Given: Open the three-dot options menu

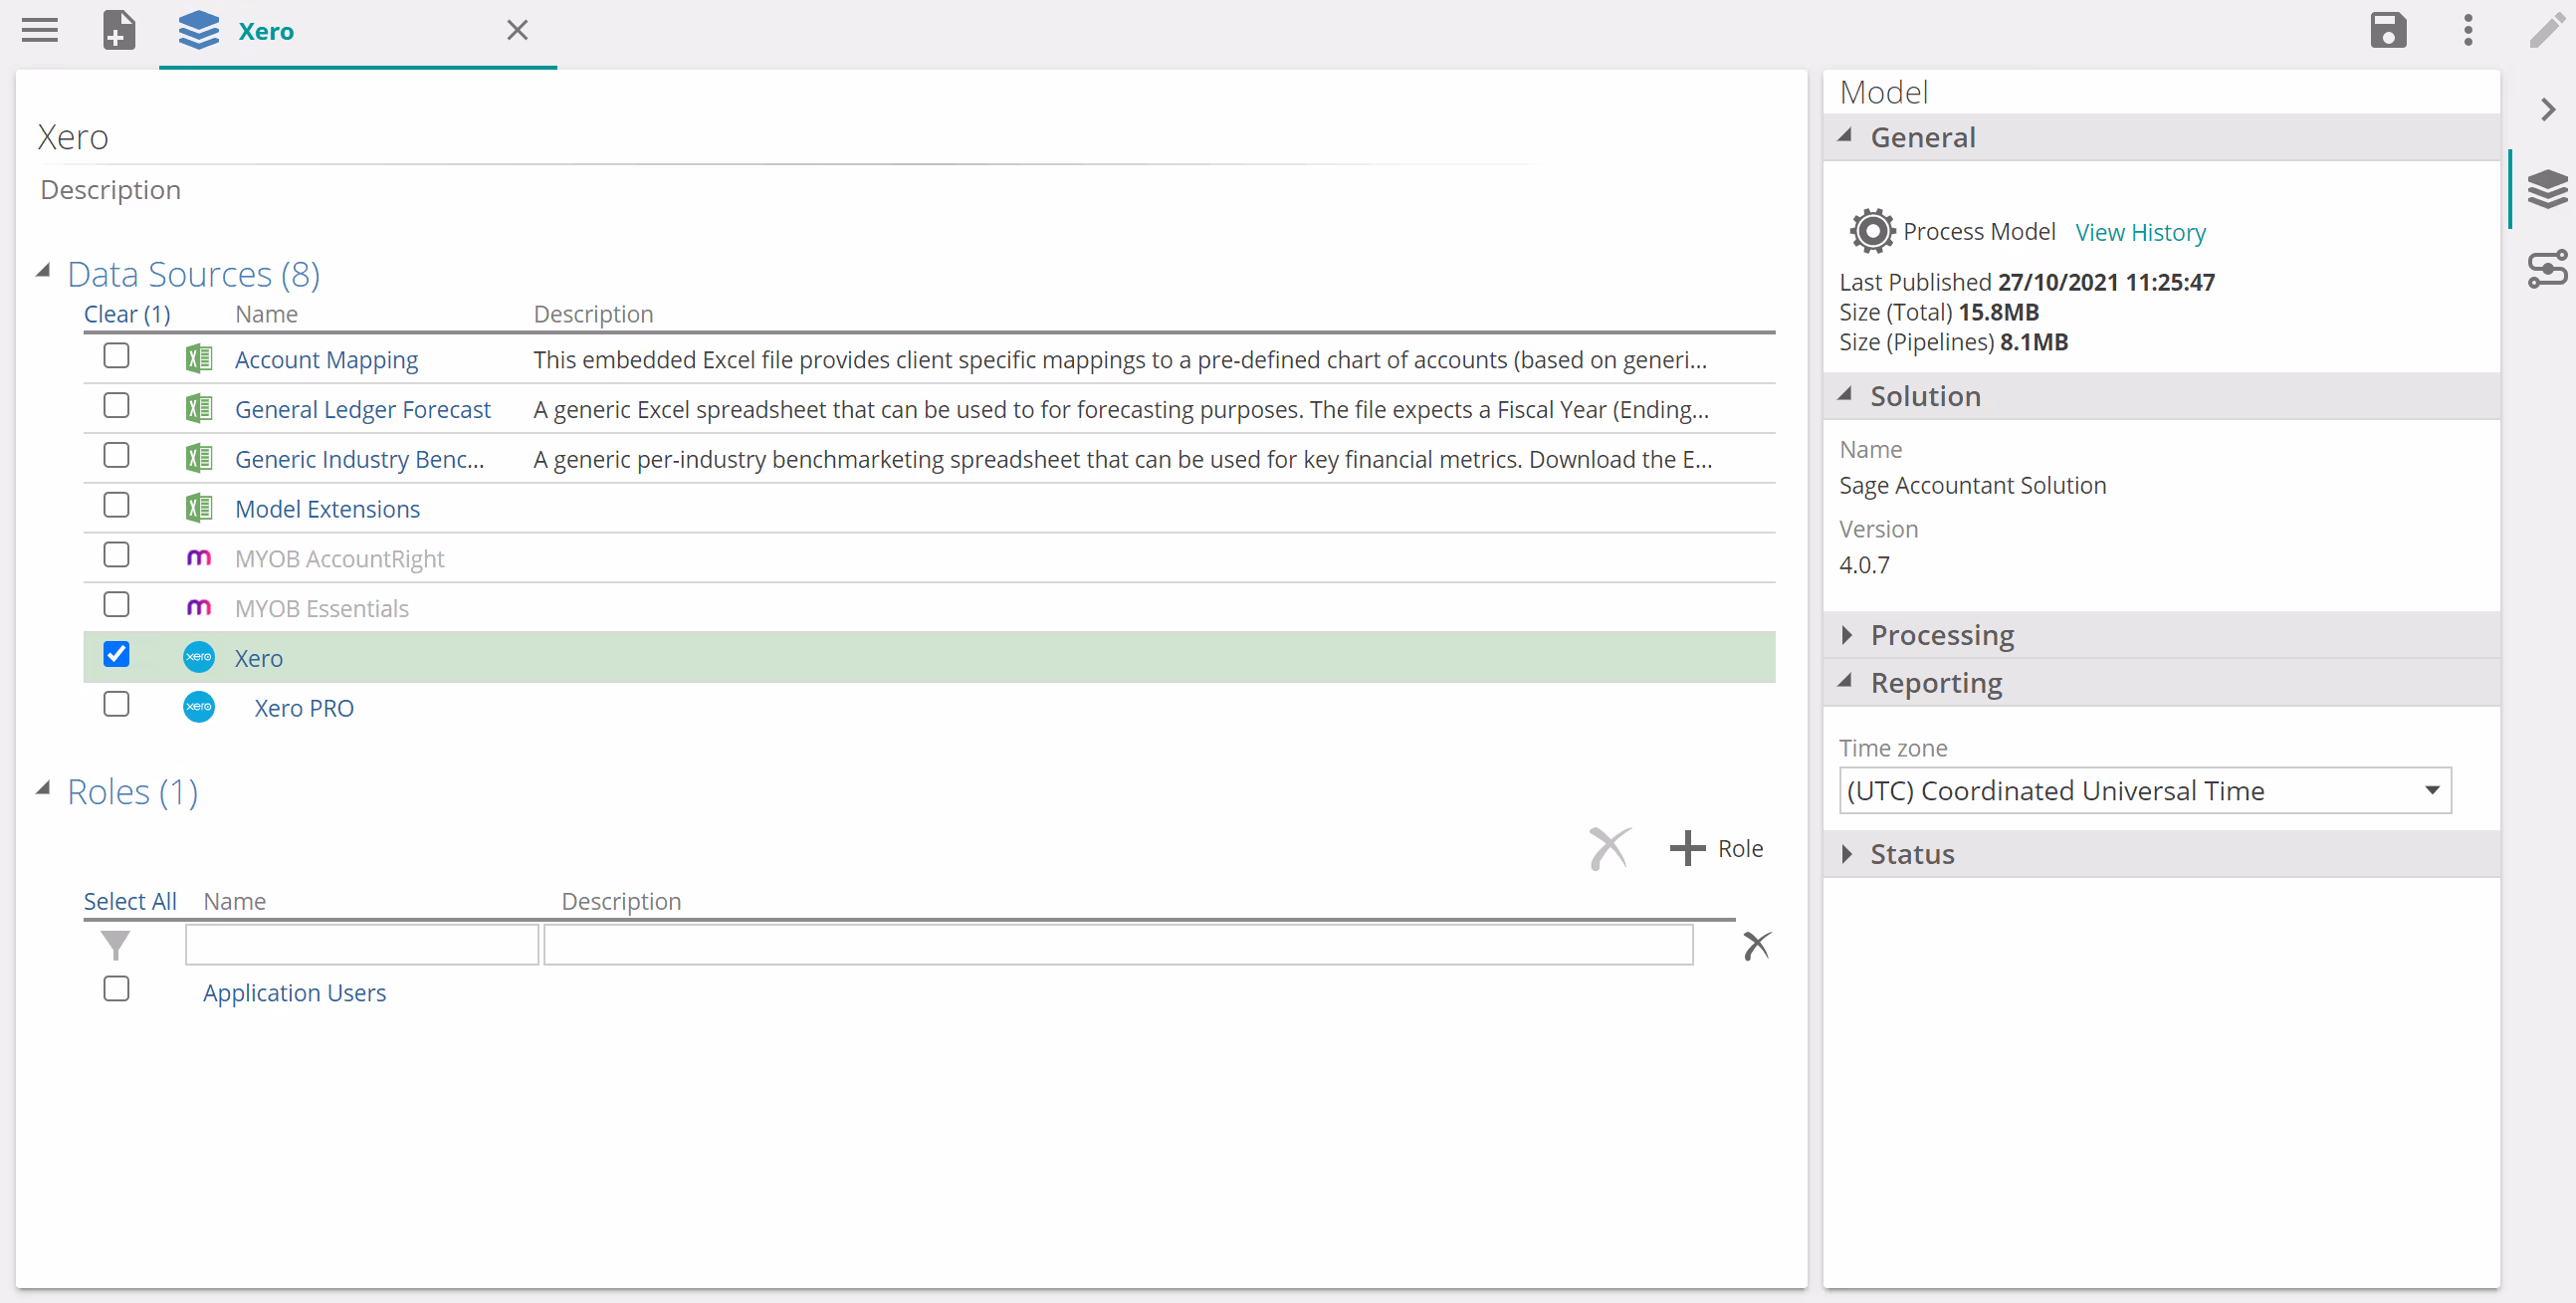Looking at the screenshot, I should click(x=2467, y=30).
